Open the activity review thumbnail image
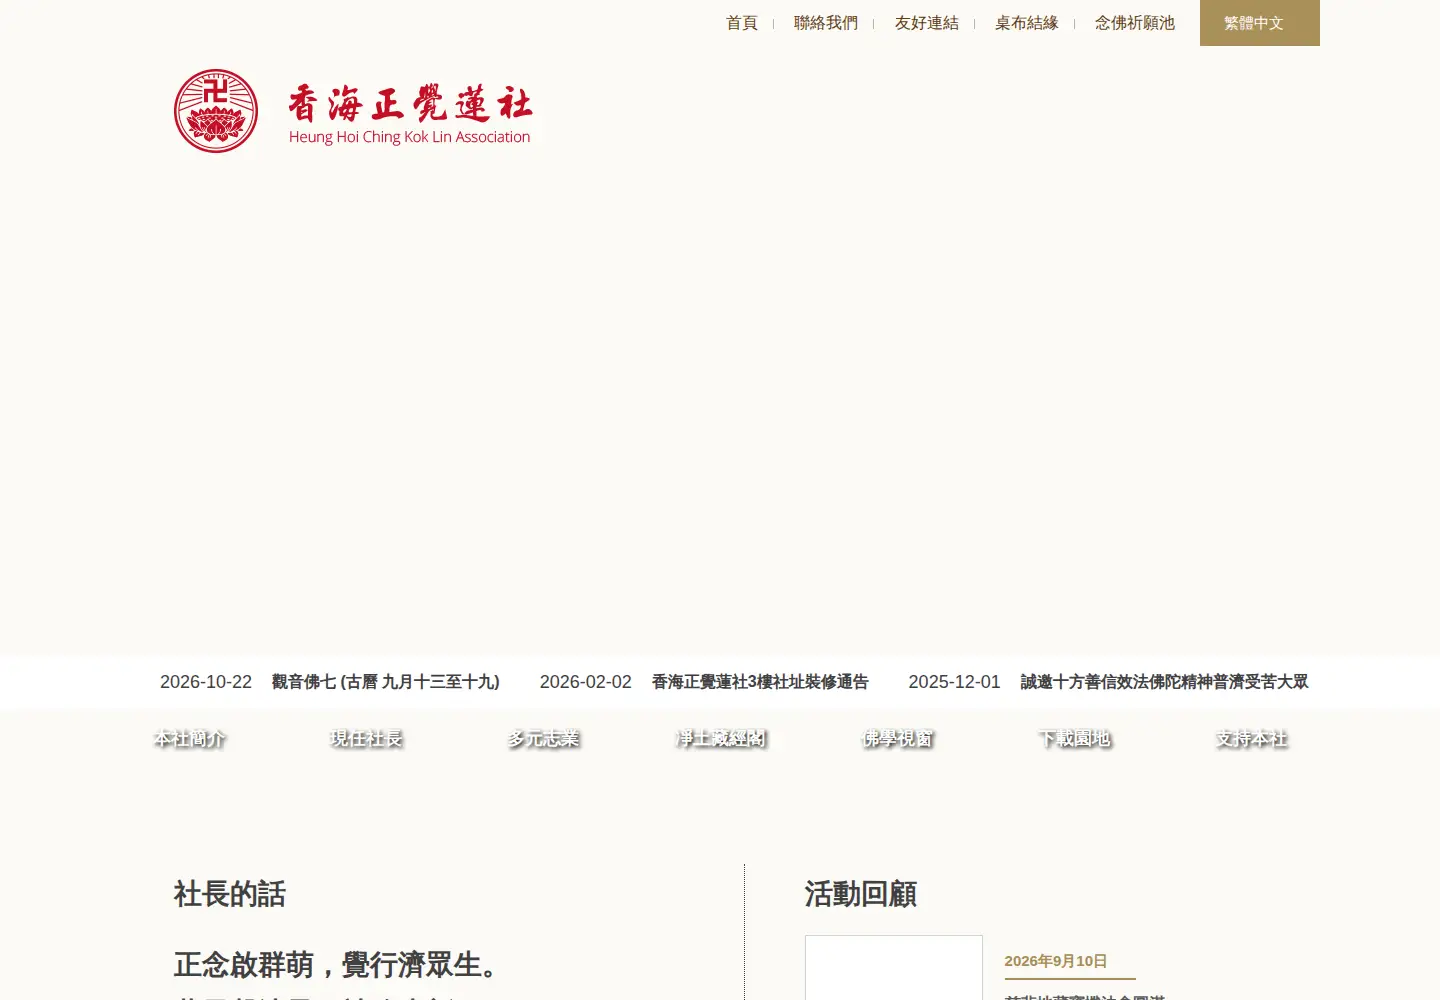The image size is (1440, 1000). [x=894, y=968]
